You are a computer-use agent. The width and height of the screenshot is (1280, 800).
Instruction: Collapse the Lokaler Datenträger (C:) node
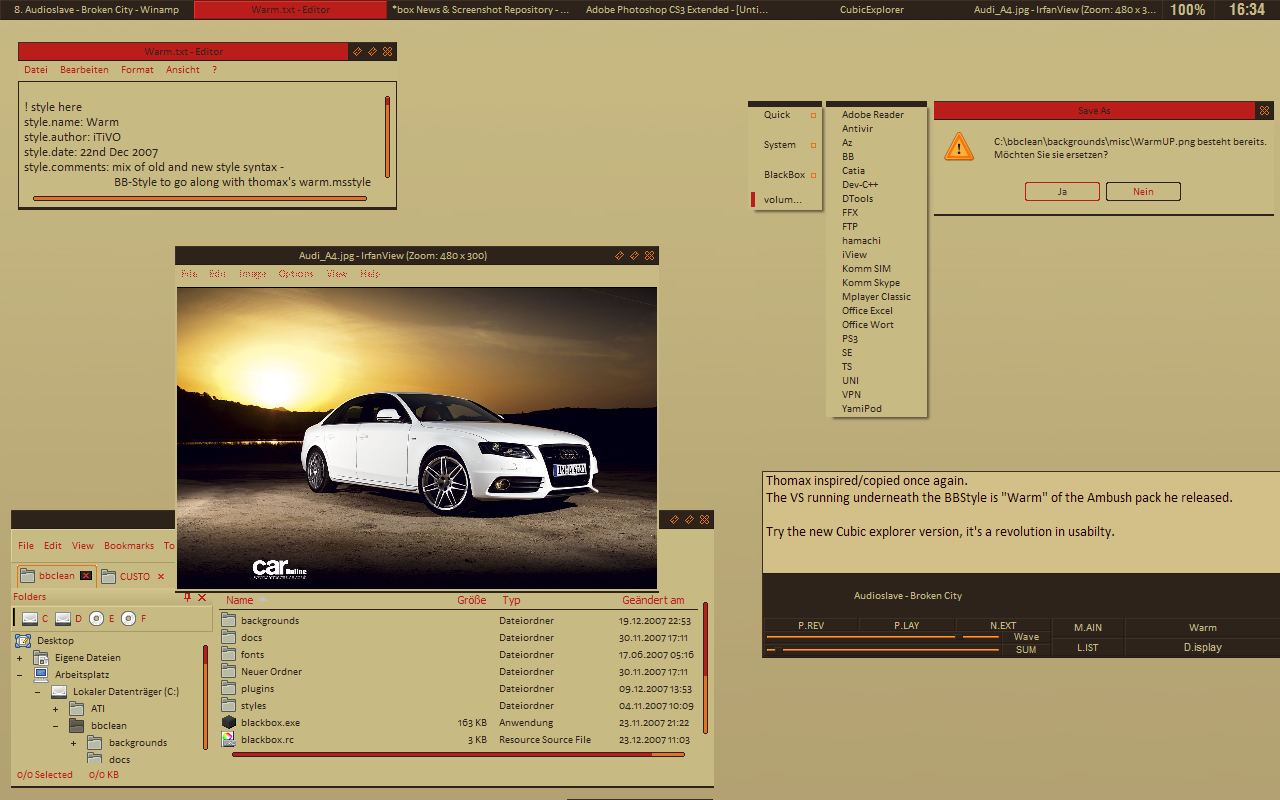coord(37,692)
